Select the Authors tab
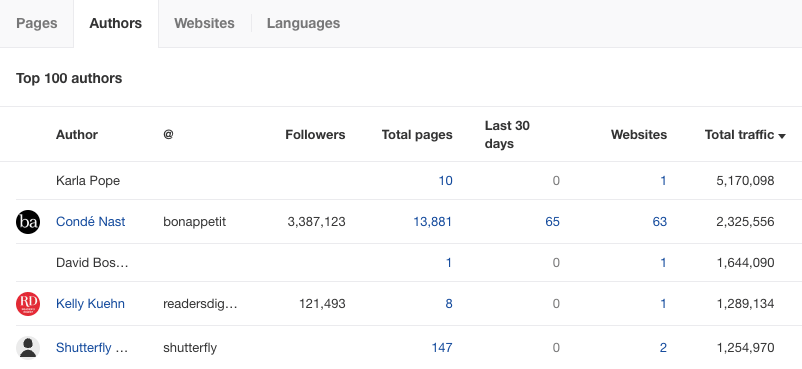 (116, 24)
